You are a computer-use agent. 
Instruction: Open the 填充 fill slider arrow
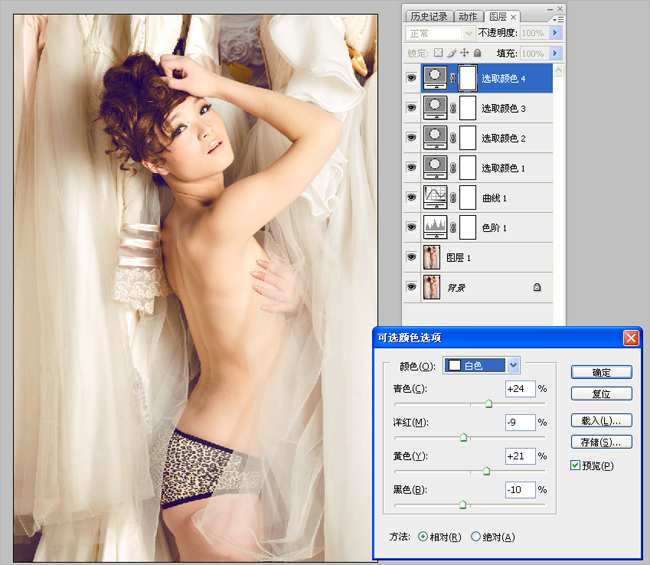(x=555, y=53)
